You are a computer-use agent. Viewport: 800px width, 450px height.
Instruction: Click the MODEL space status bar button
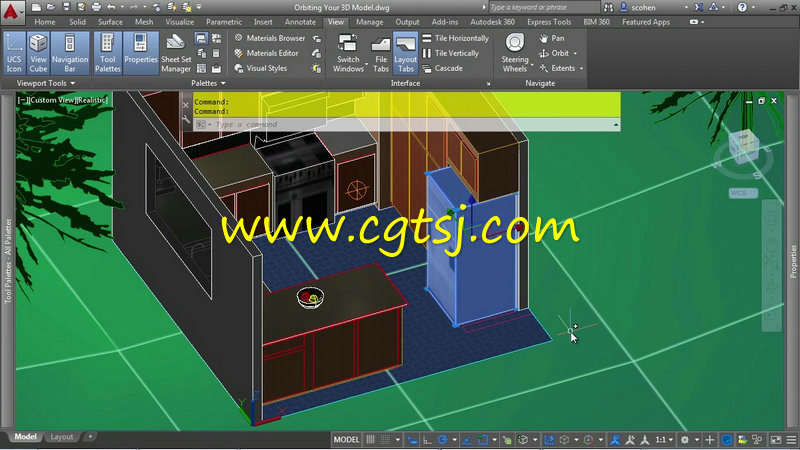pyautogui.click(x=346, y=439)
